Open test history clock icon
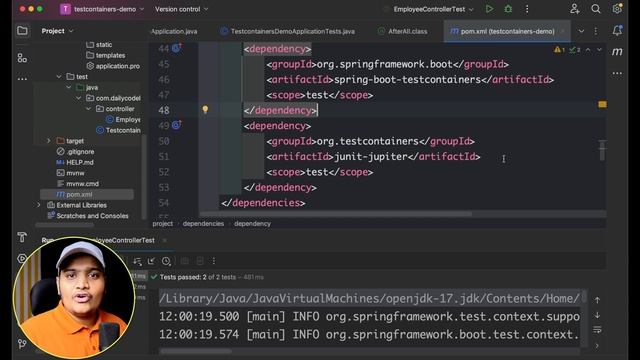Image resolution: width=640 pixels, height=360 pixels. coord(166,261)
